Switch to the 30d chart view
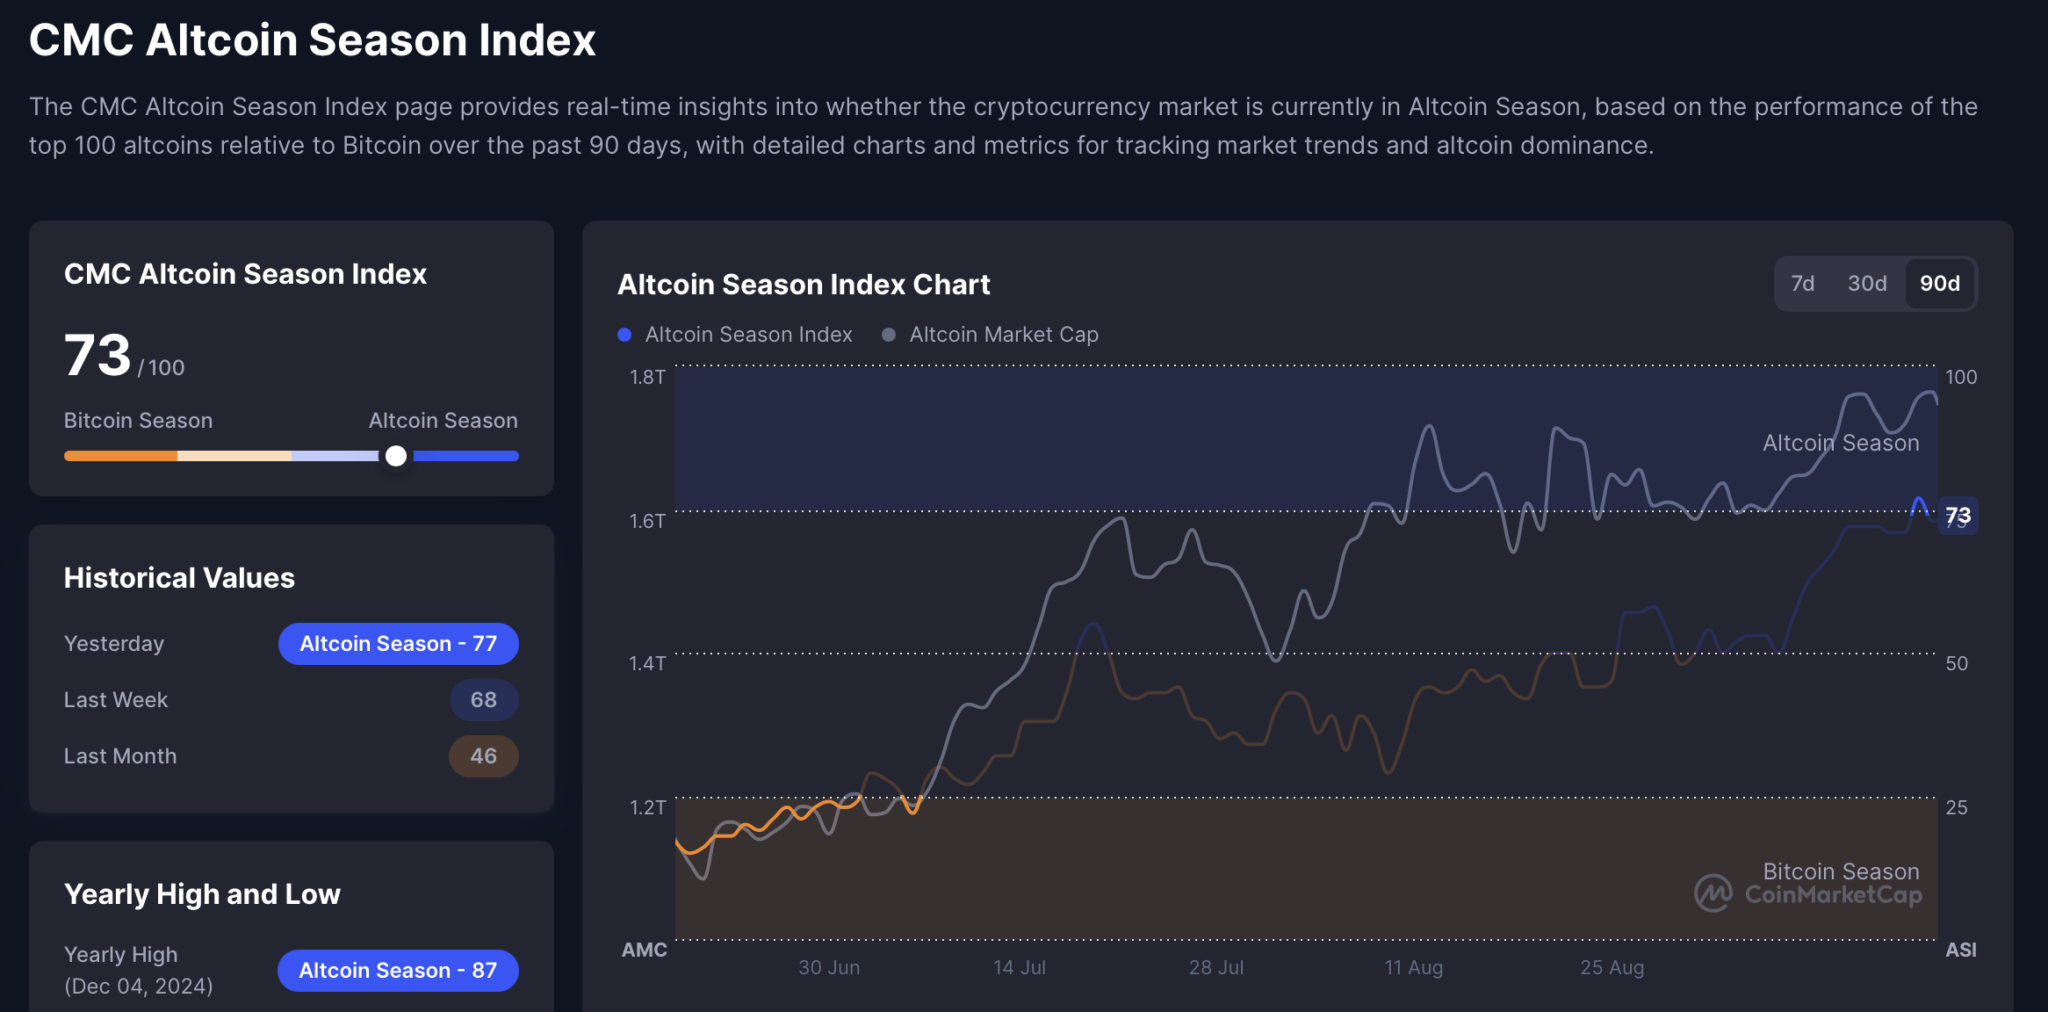 (x=1866, y=283)
